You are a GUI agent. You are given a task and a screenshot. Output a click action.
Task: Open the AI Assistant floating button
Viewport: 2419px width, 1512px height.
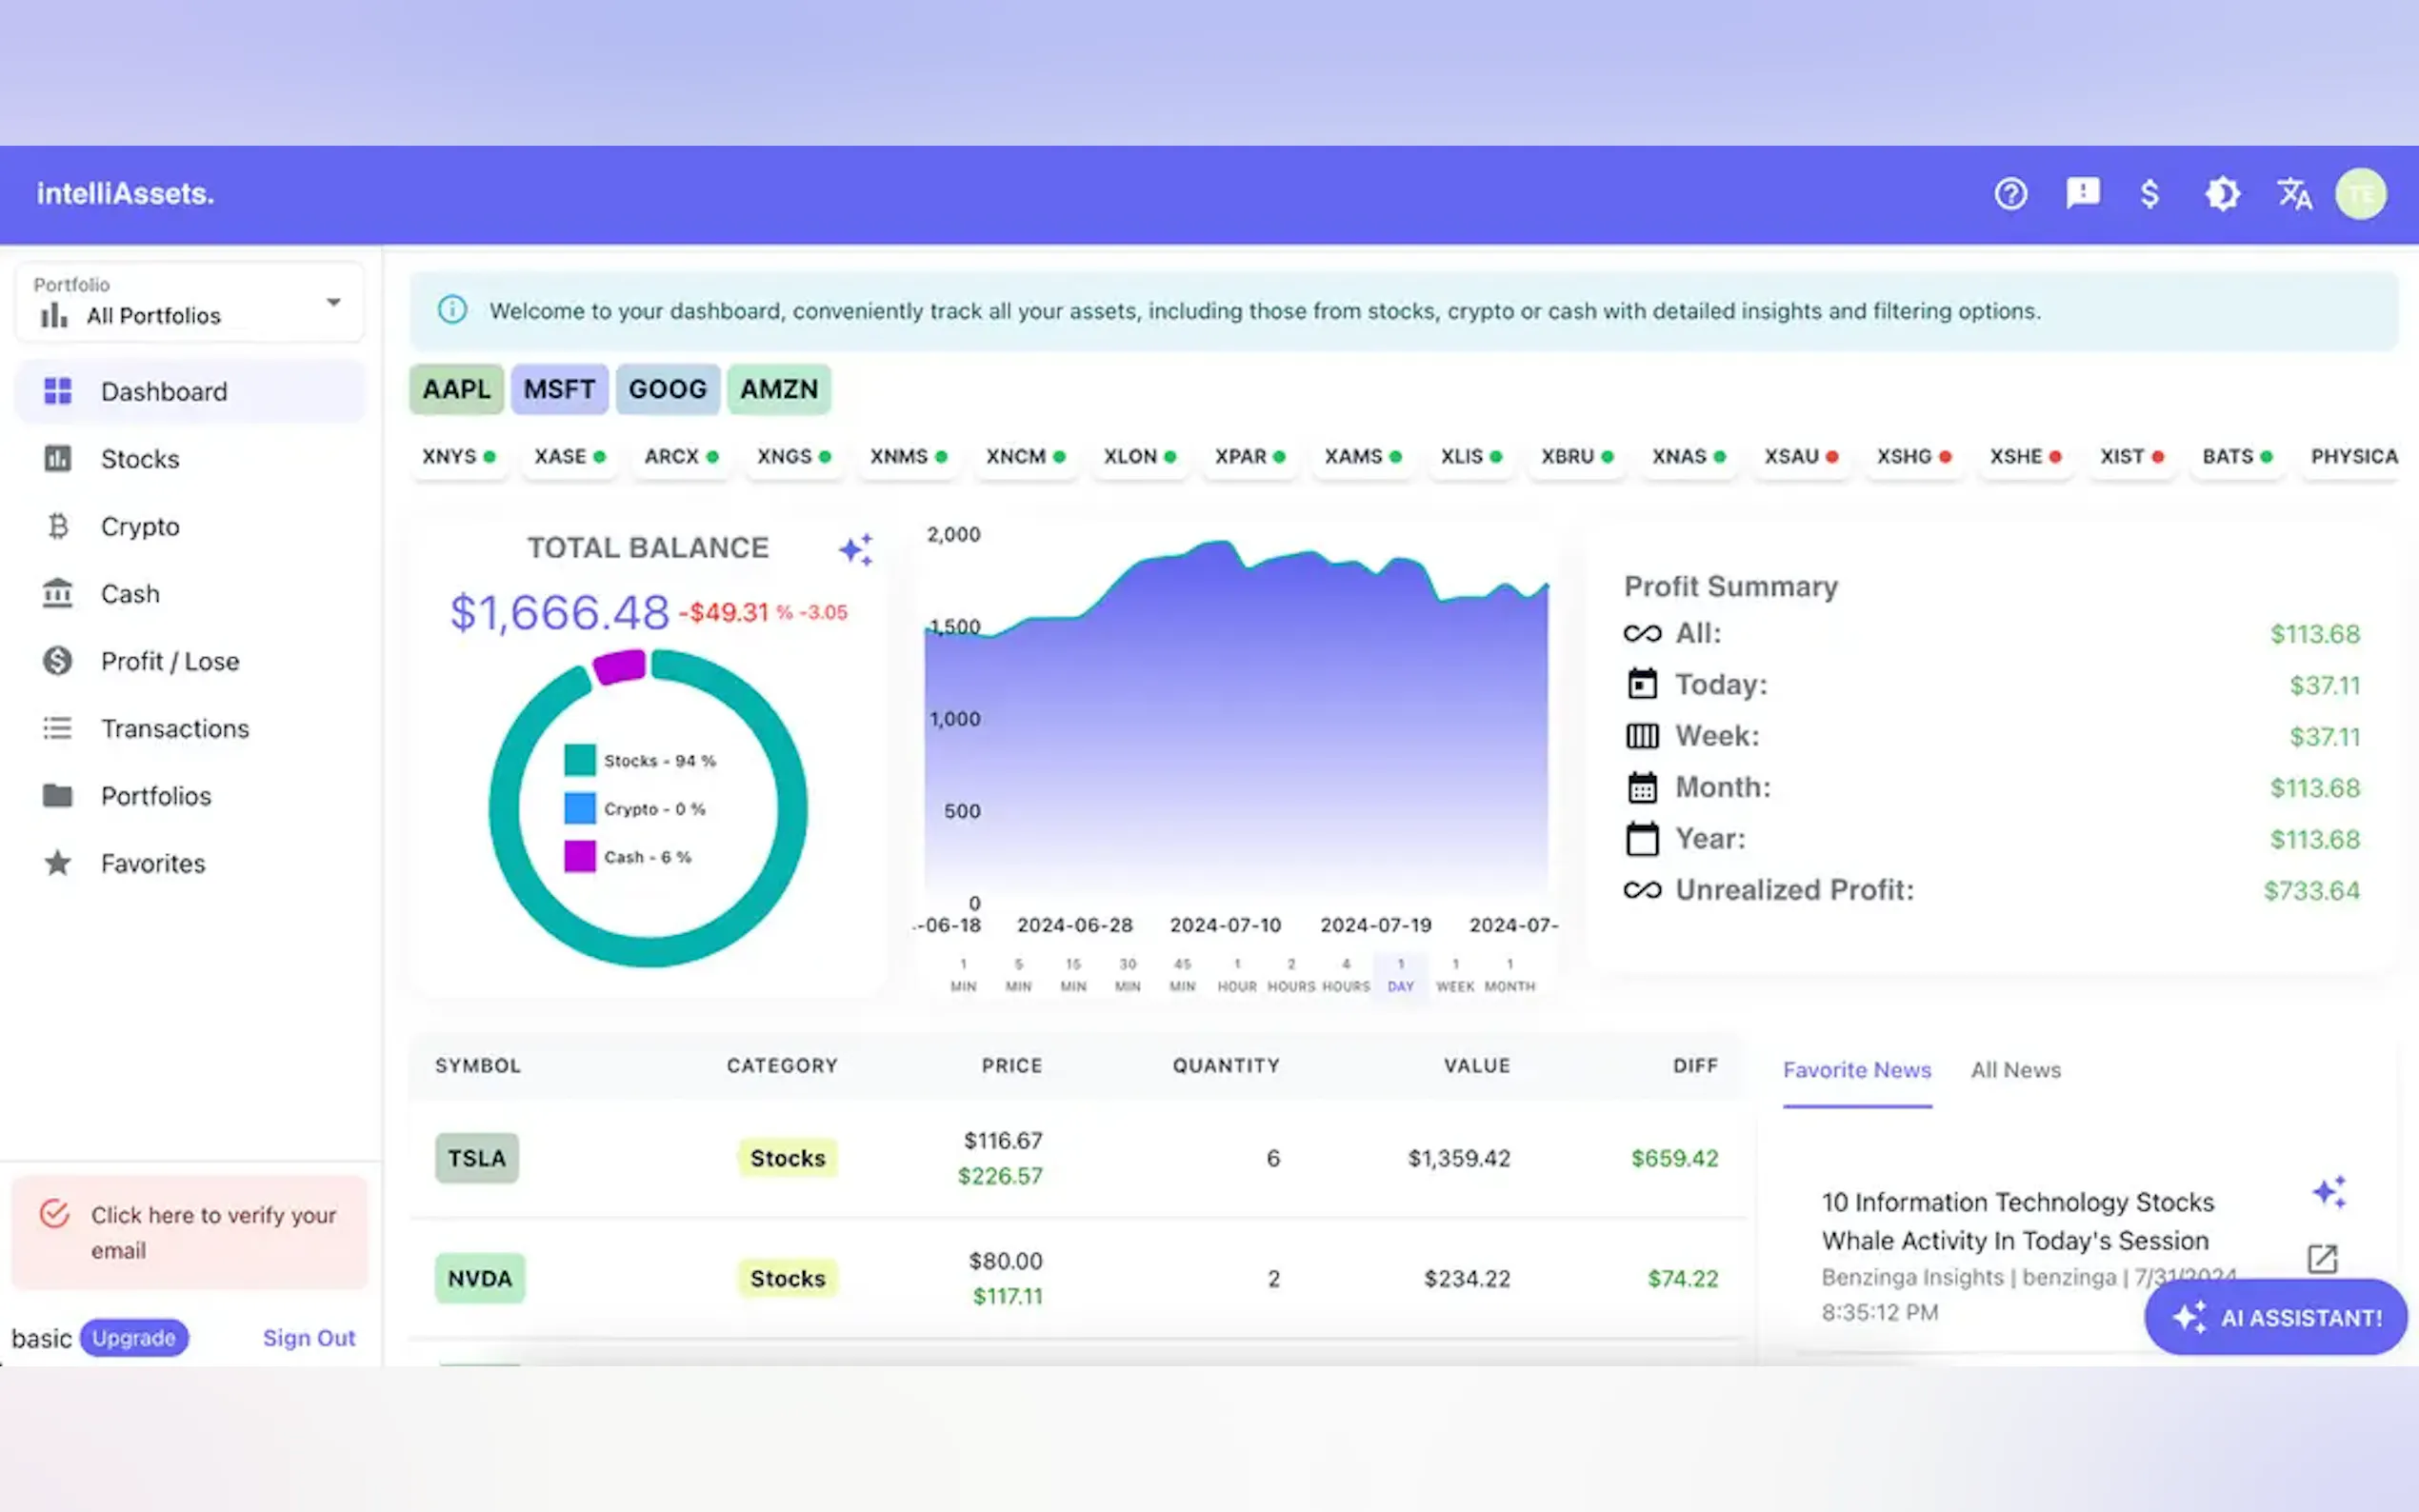[x=2275, y=1317]
